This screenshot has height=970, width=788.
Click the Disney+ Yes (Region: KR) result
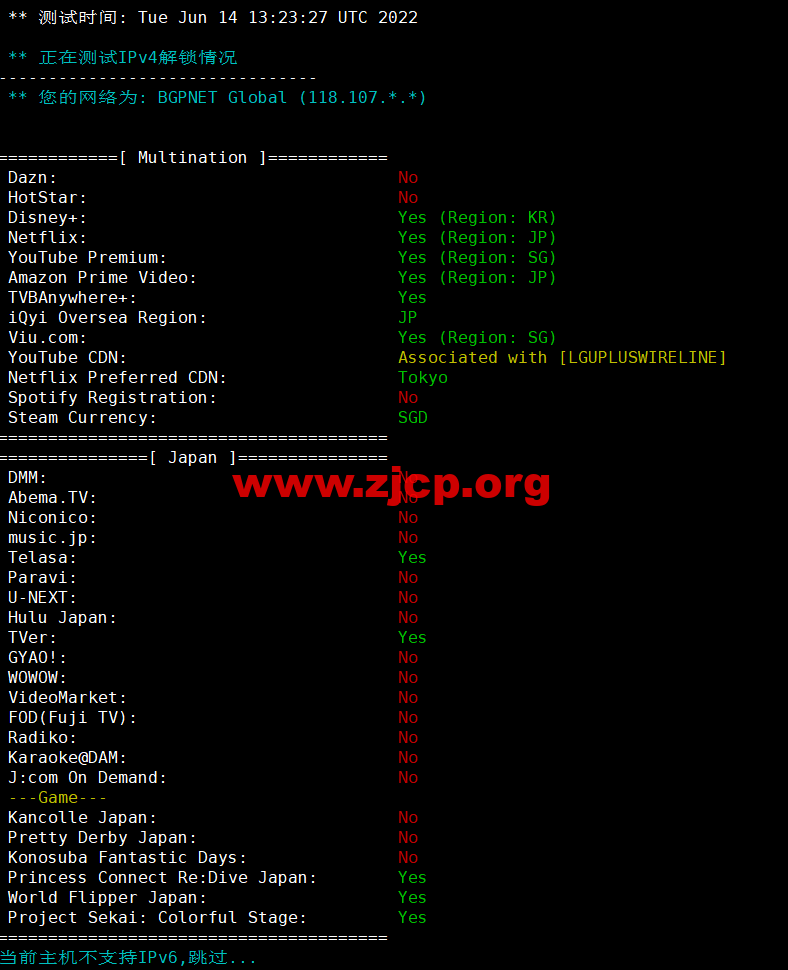477,218
